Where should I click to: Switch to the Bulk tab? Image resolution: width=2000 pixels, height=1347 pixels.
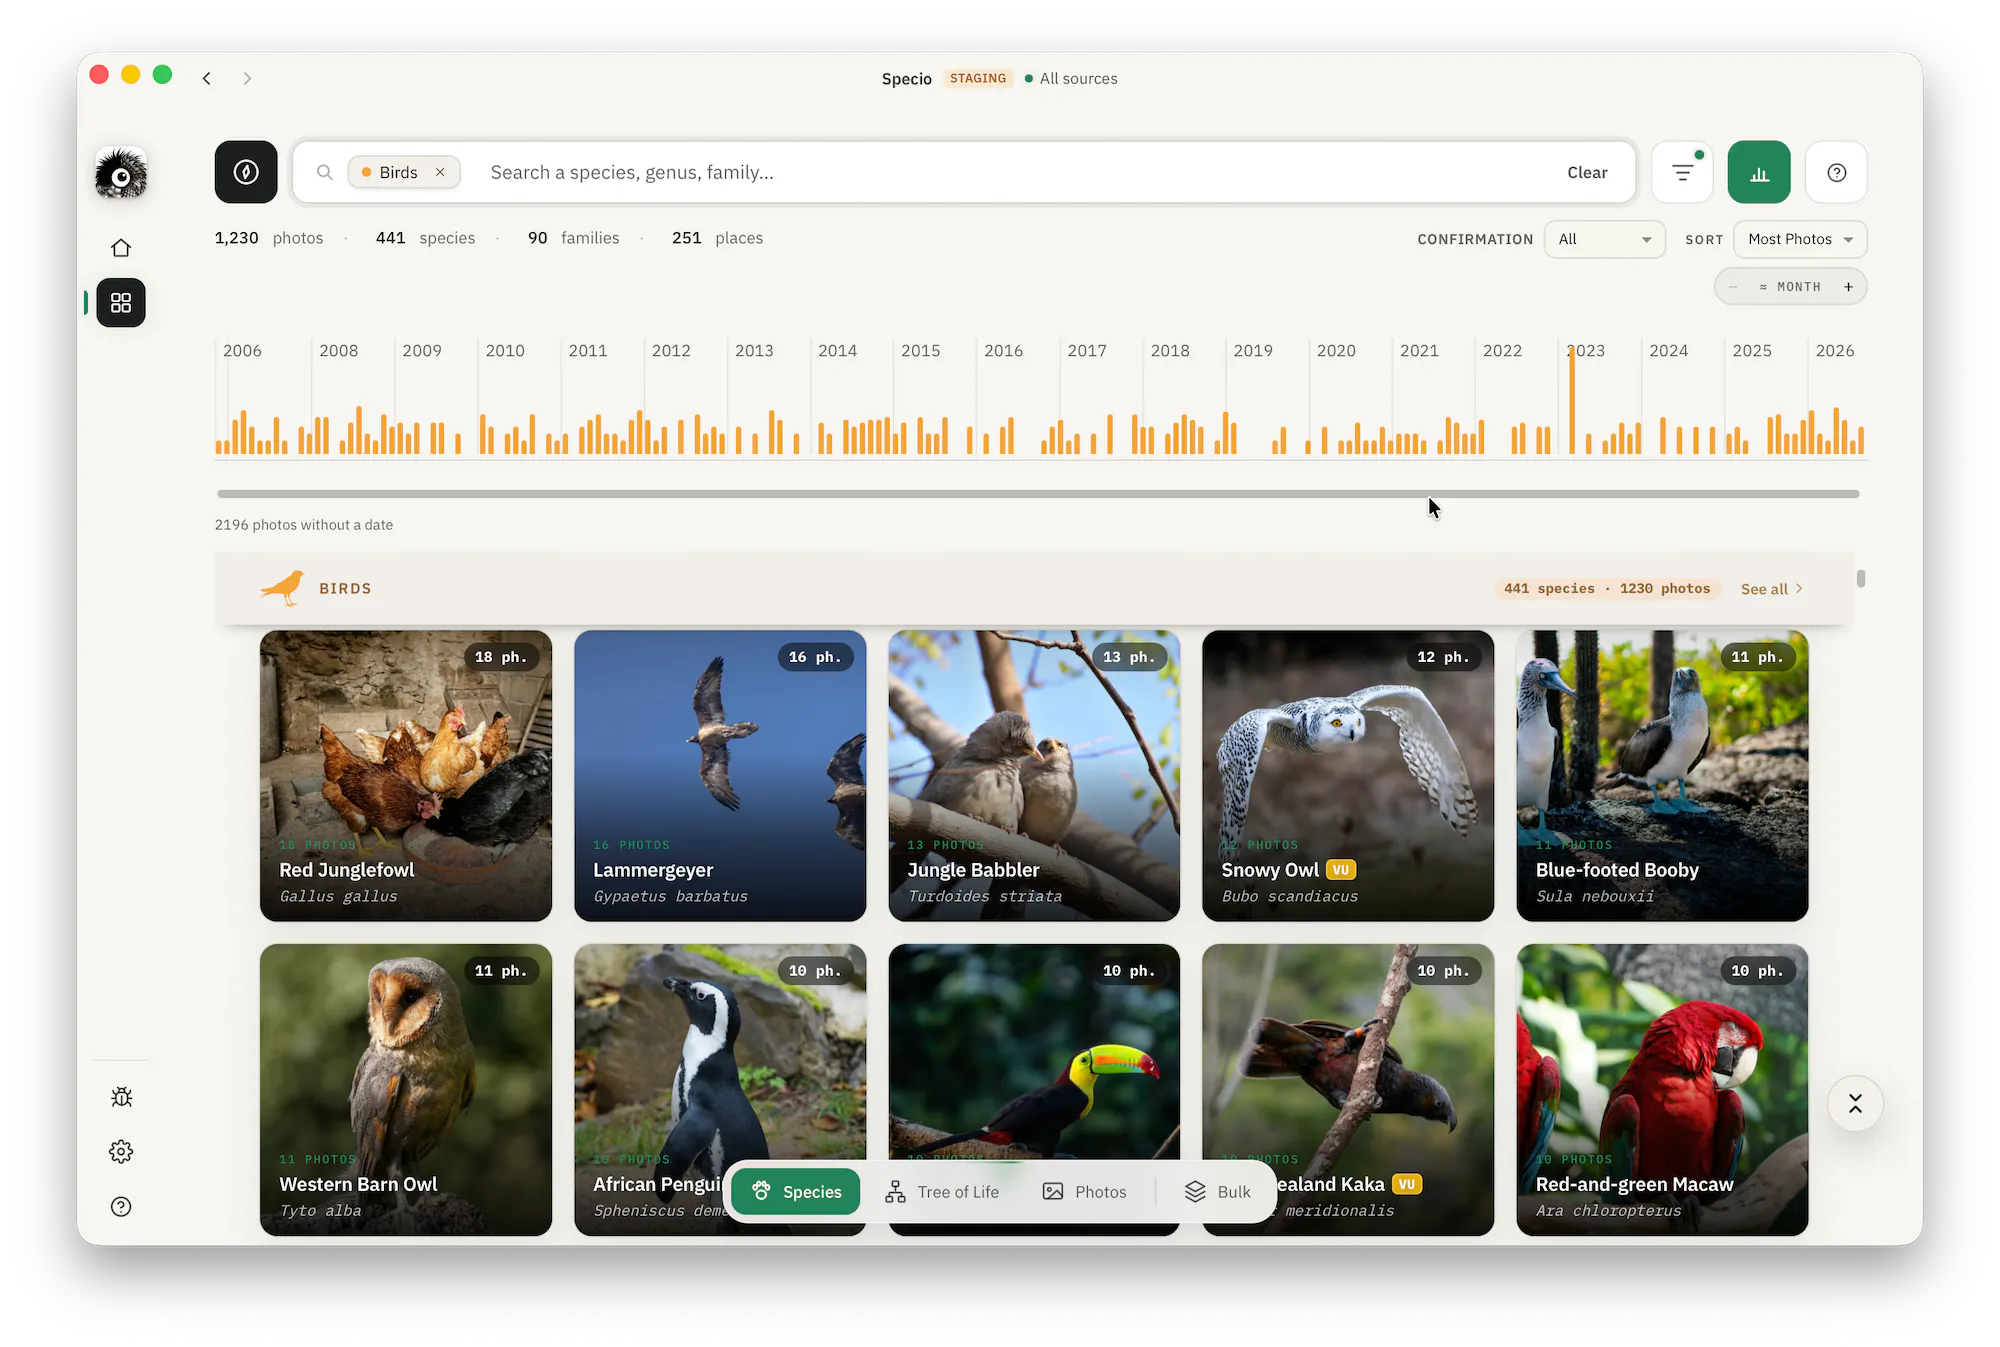point(1218,1191)
